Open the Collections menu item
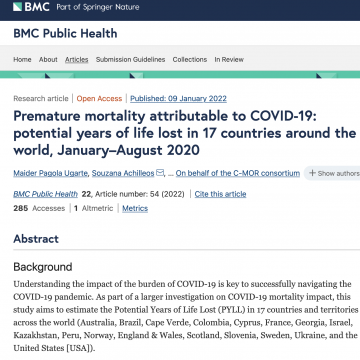Image resolution: width=360 pixels, height=360 pixels. tap(190, 59)
